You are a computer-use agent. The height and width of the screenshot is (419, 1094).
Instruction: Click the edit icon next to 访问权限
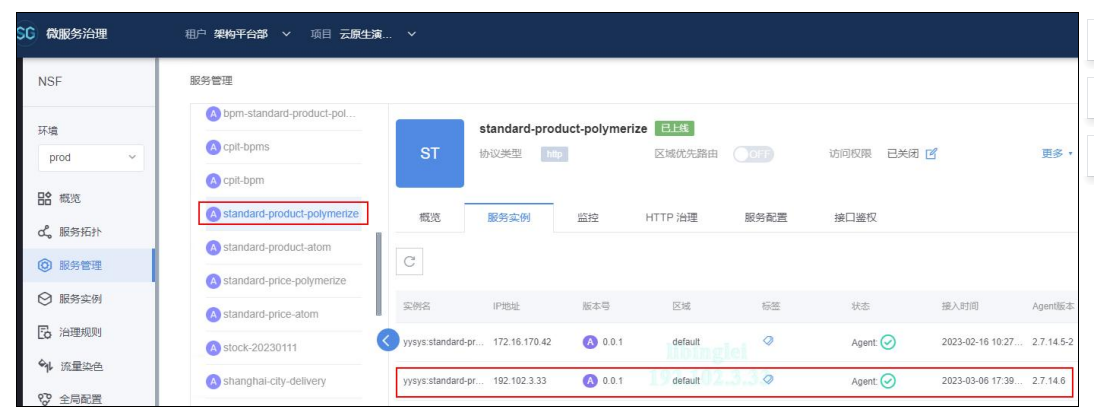931,154
